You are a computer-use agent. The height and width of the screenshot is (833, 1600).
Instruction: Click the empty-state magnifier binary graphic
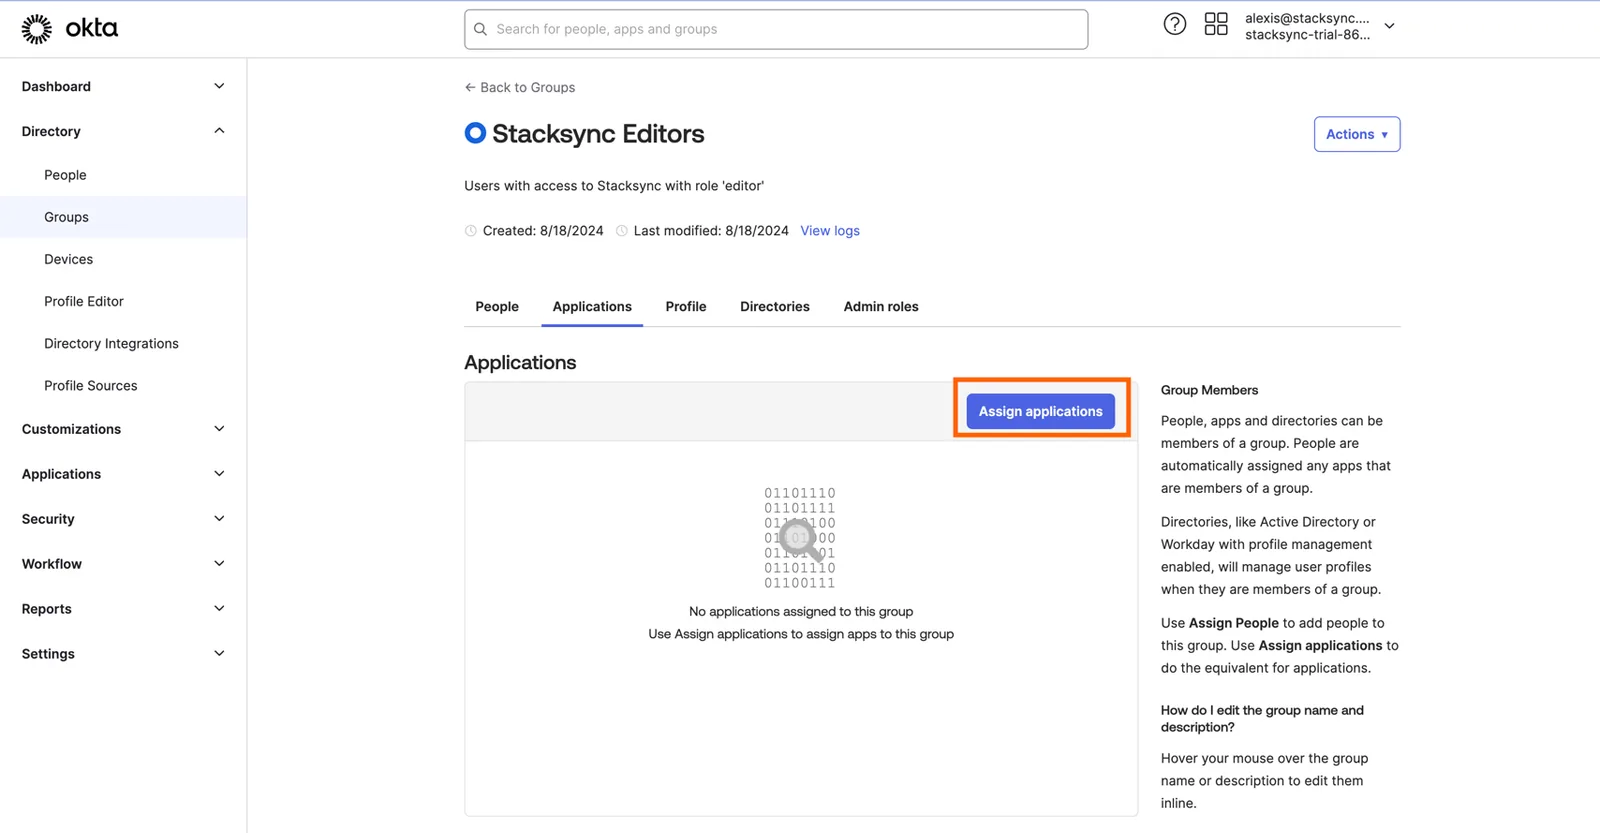800,538
